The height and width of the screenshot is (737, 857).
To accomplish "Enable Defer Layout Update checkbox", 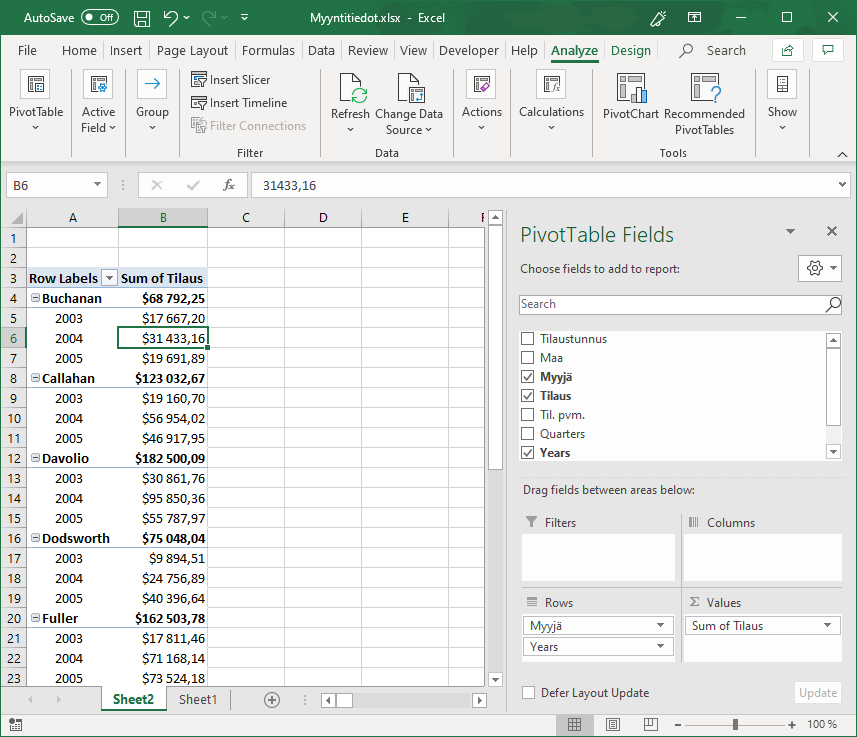I will point(528,693).
